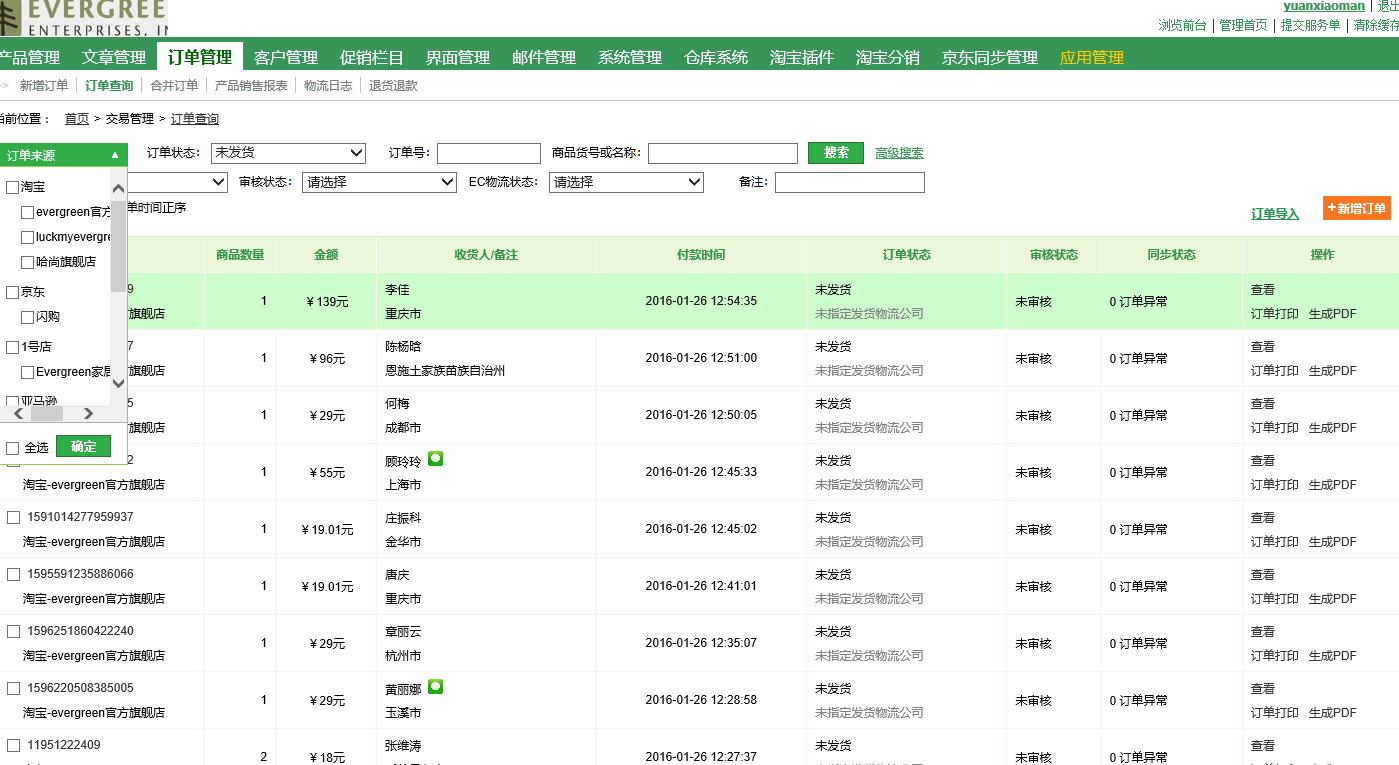Click the 管理首页 header link
This screenshot has width=1399, height=765.
[1243, 25]
